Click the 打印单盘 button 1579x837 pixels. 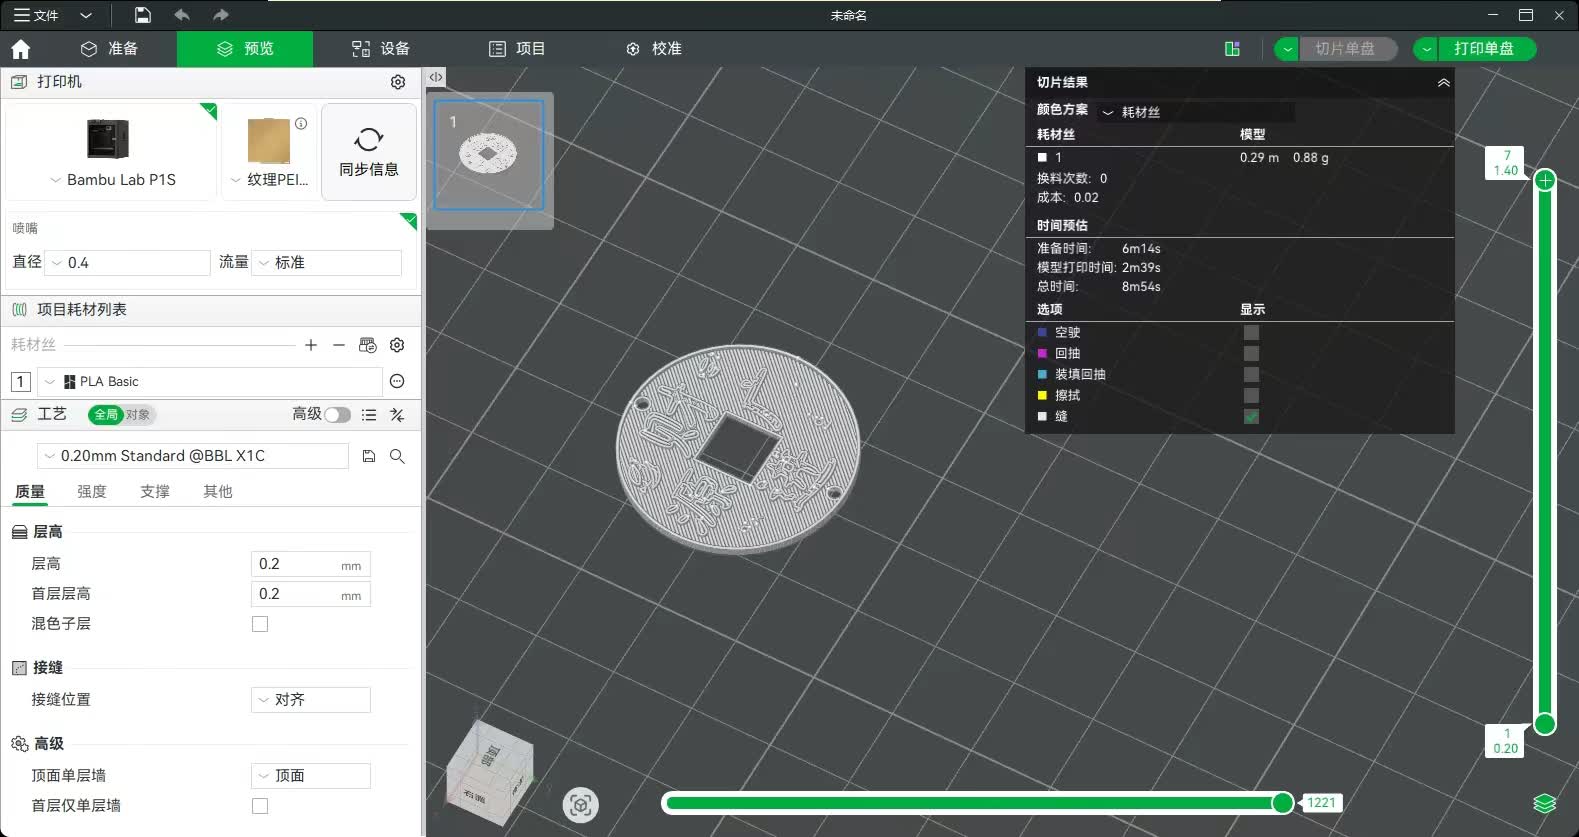(1485, 49)
